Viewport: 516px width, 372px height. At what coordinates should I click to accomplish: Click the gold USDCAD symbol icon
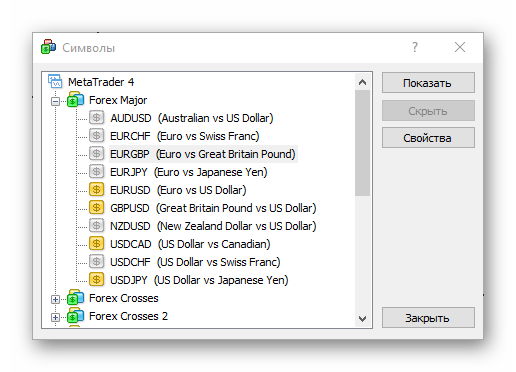(x=96, y=244)
